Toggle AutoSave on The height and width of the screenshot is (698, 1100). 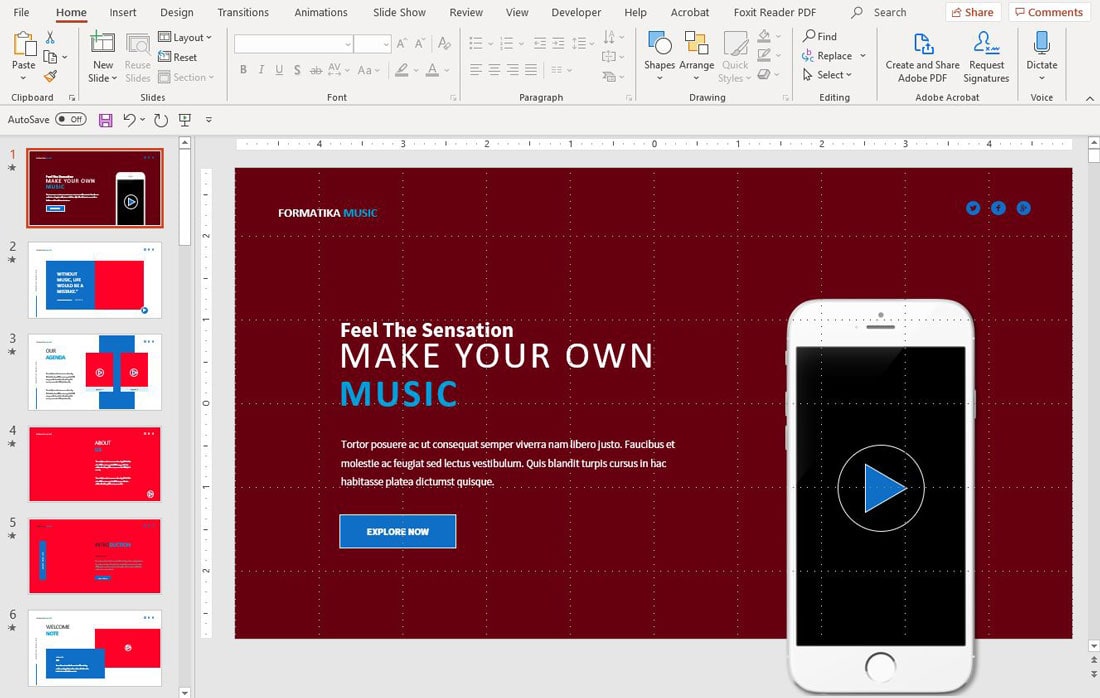pos(70,119)
